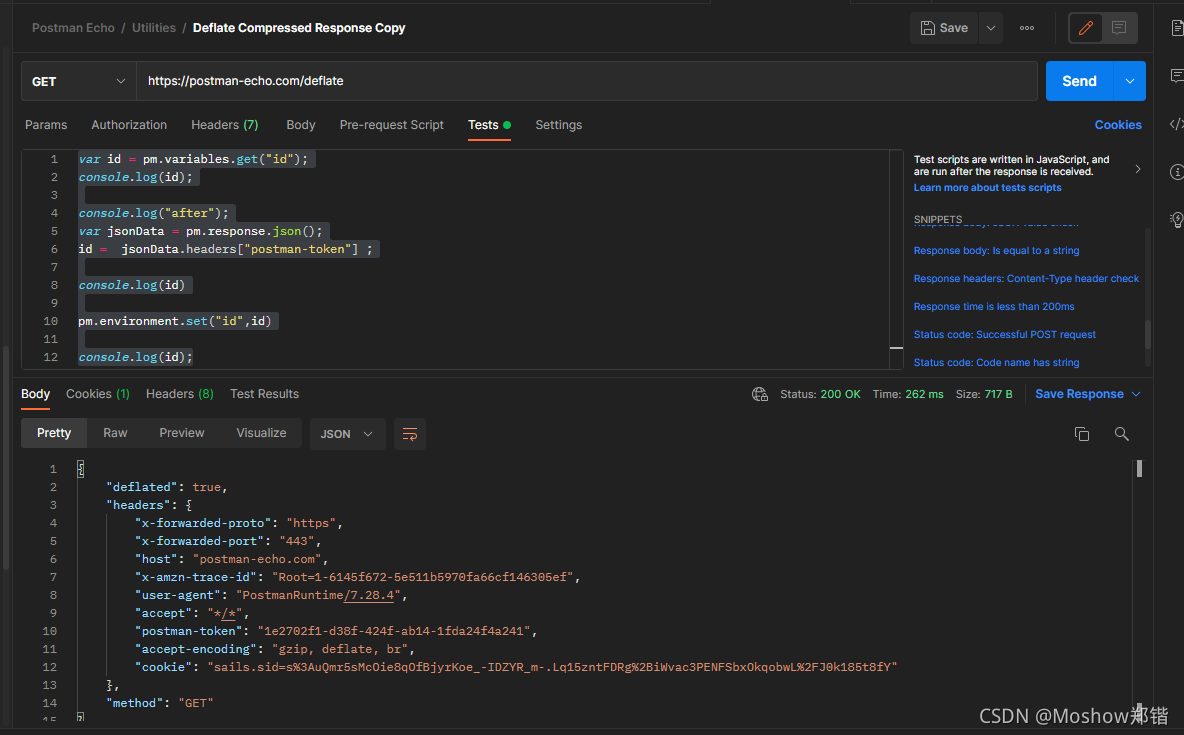
Task: Open the Settings tab
Action: click(x=558, y=125)
